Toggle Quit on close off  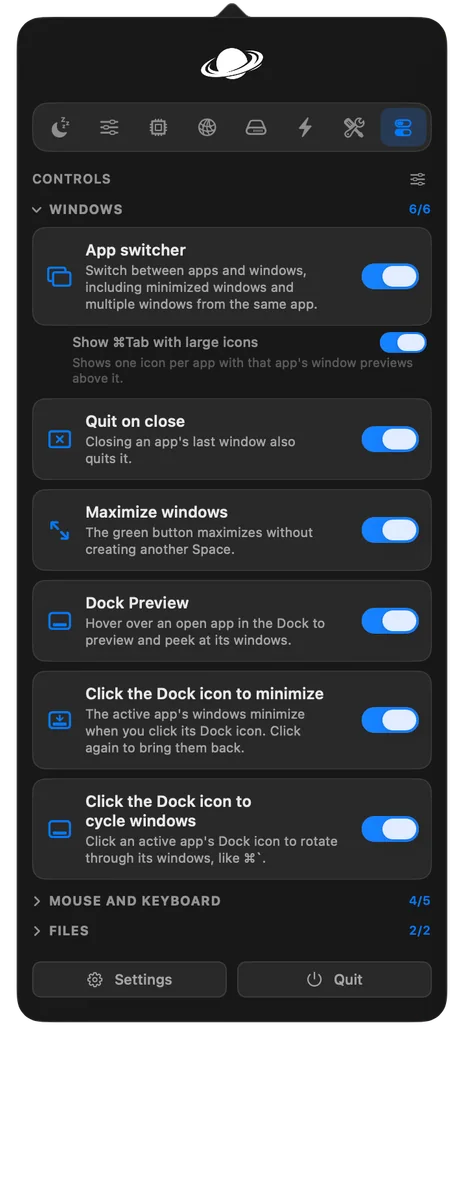pyautogui.click(x=390, y=439)
